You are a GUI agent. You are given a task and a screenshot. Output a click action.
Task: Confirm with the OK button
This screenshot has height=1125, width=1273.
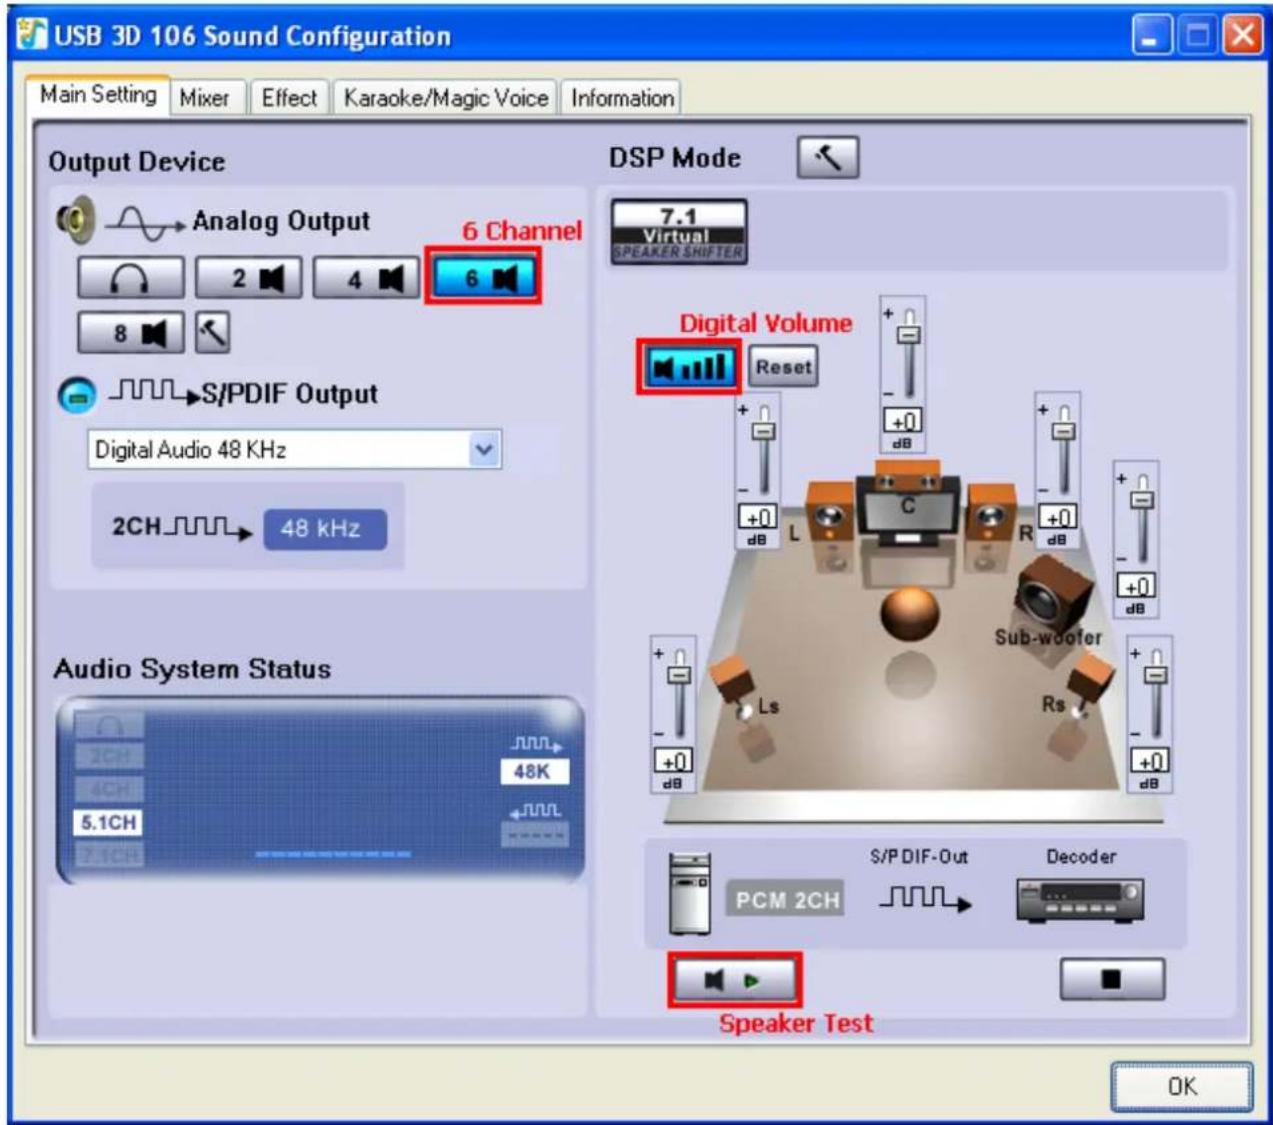[x=1182, y=1086]
